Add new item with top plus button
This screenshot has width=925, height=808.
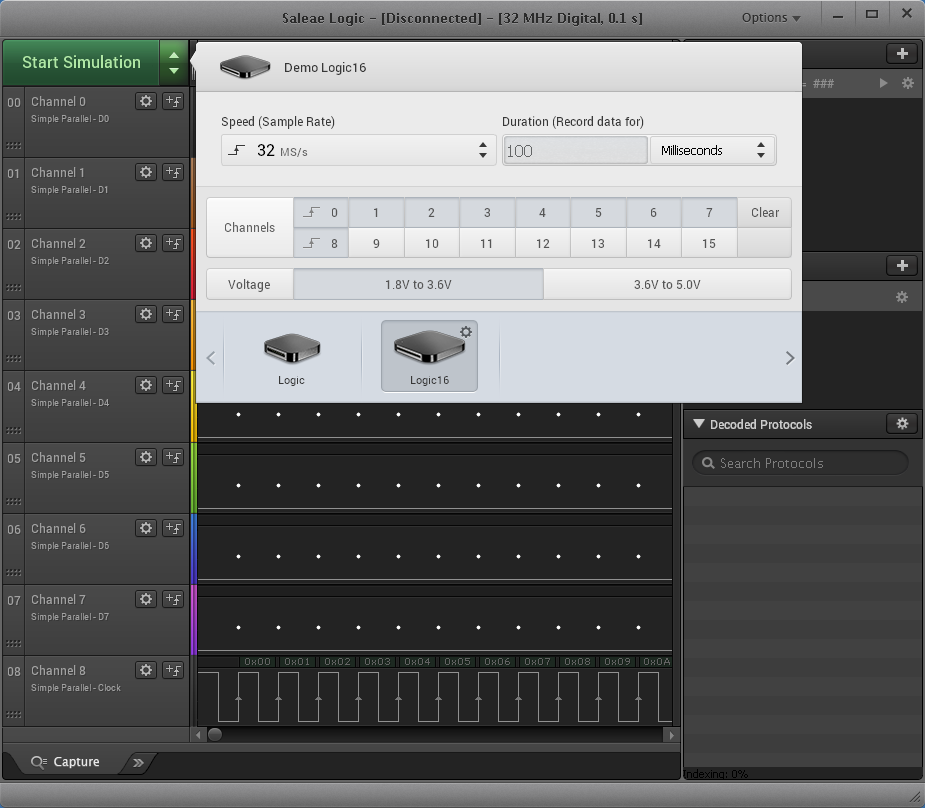point(902,54)
